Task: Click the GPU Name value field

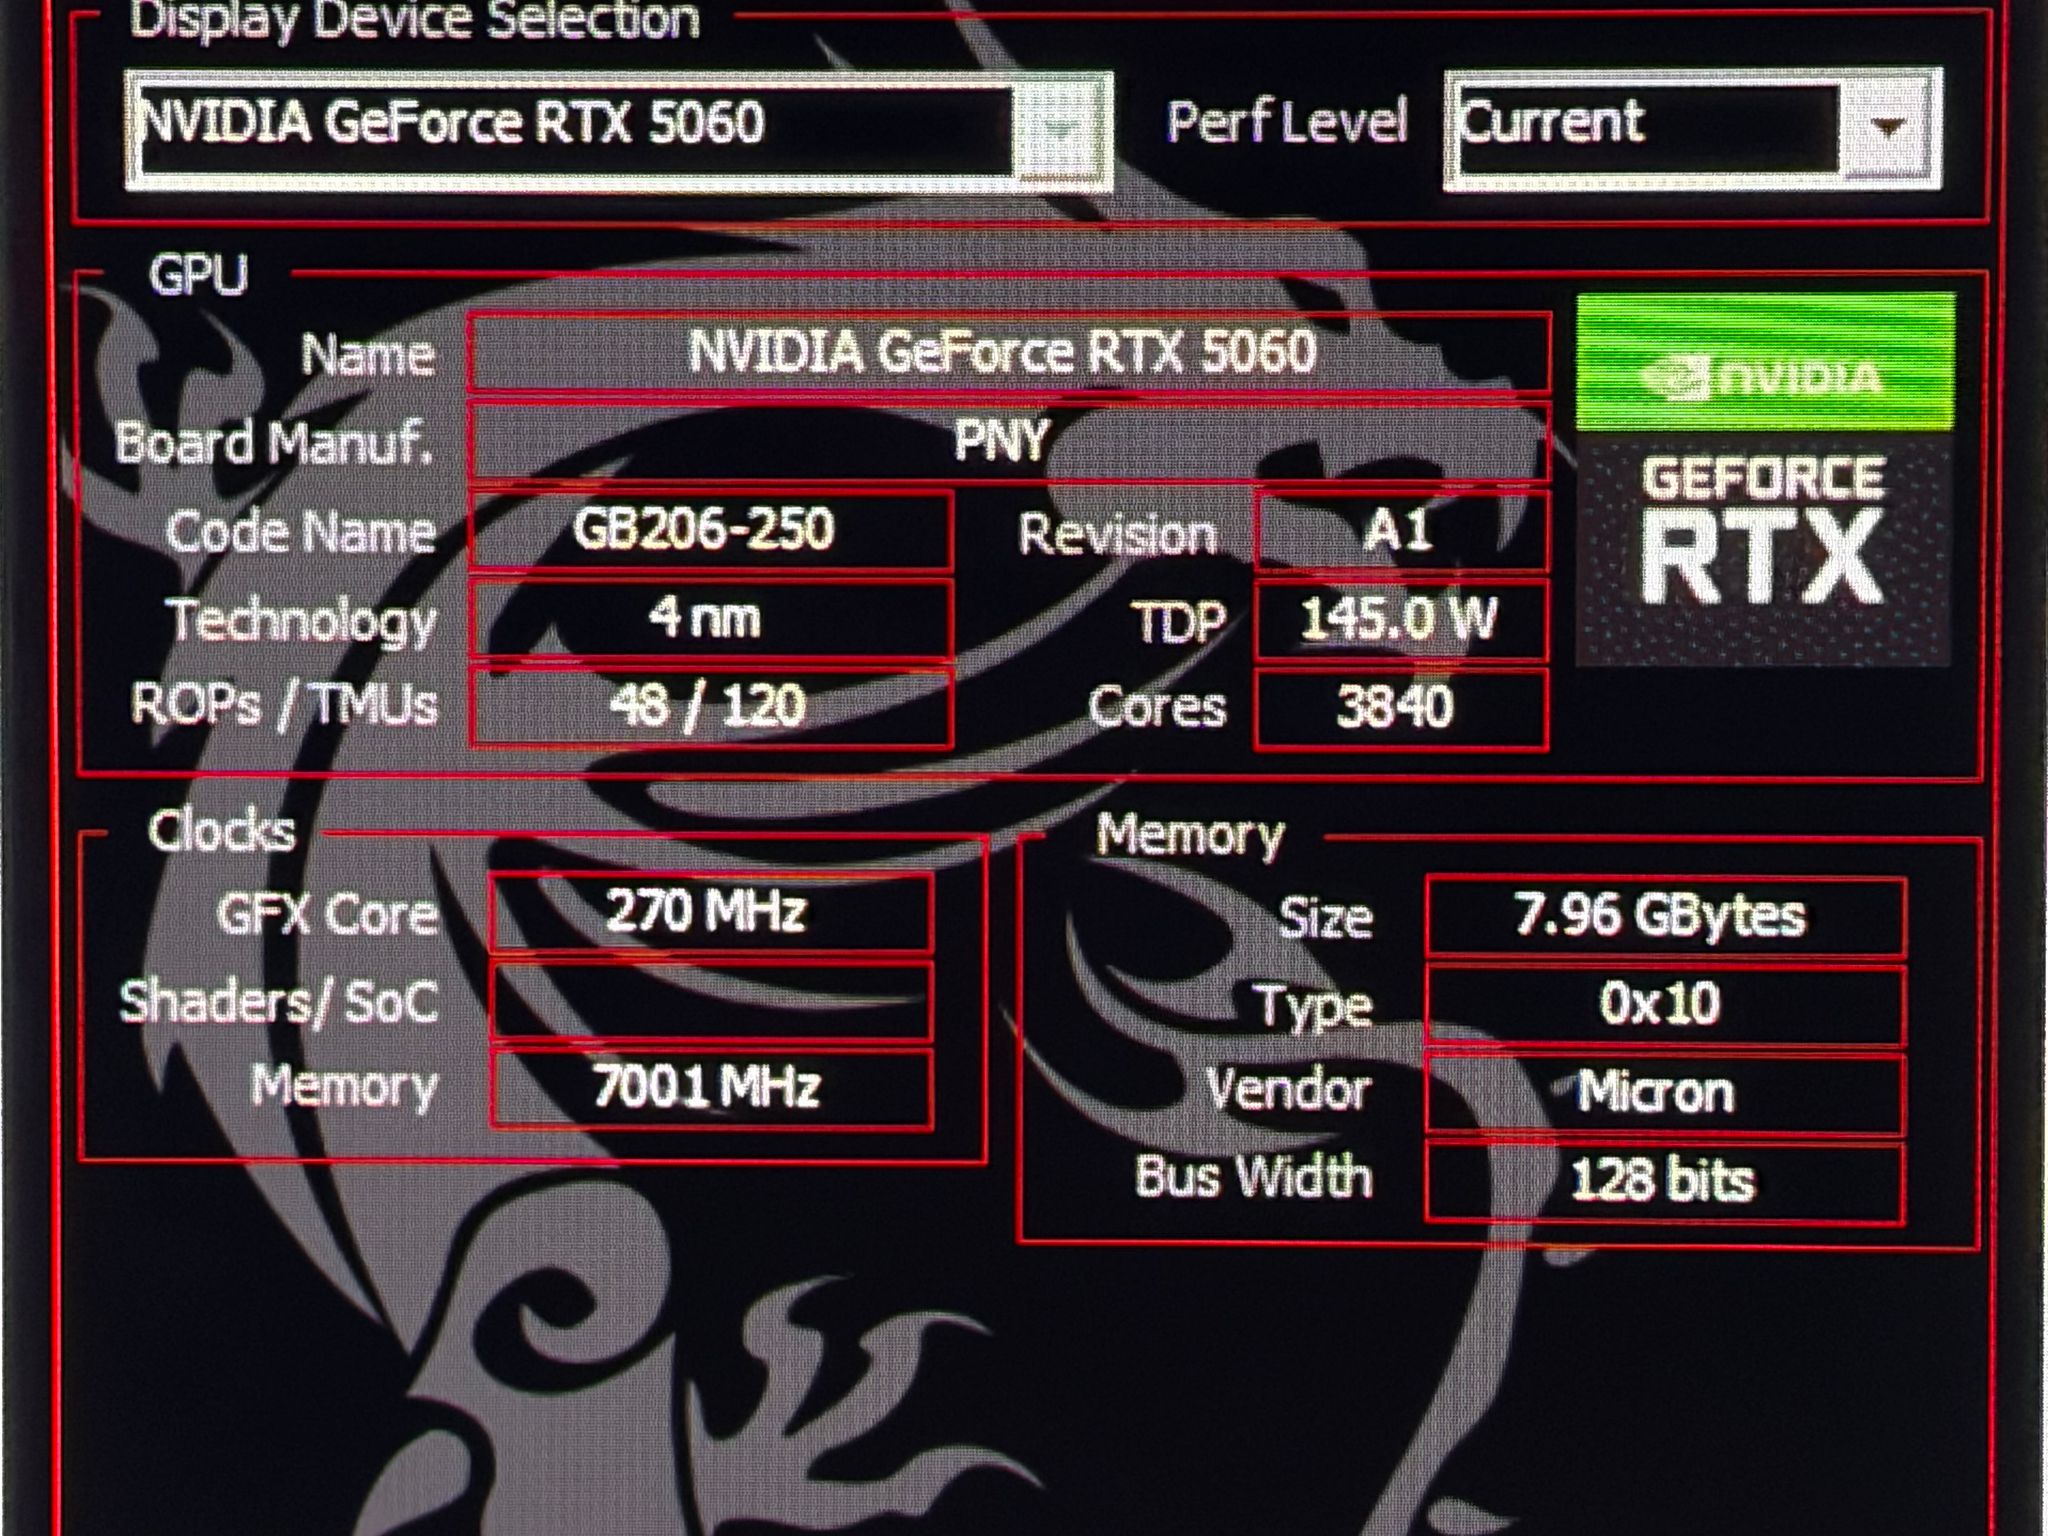Action: 1009,353
